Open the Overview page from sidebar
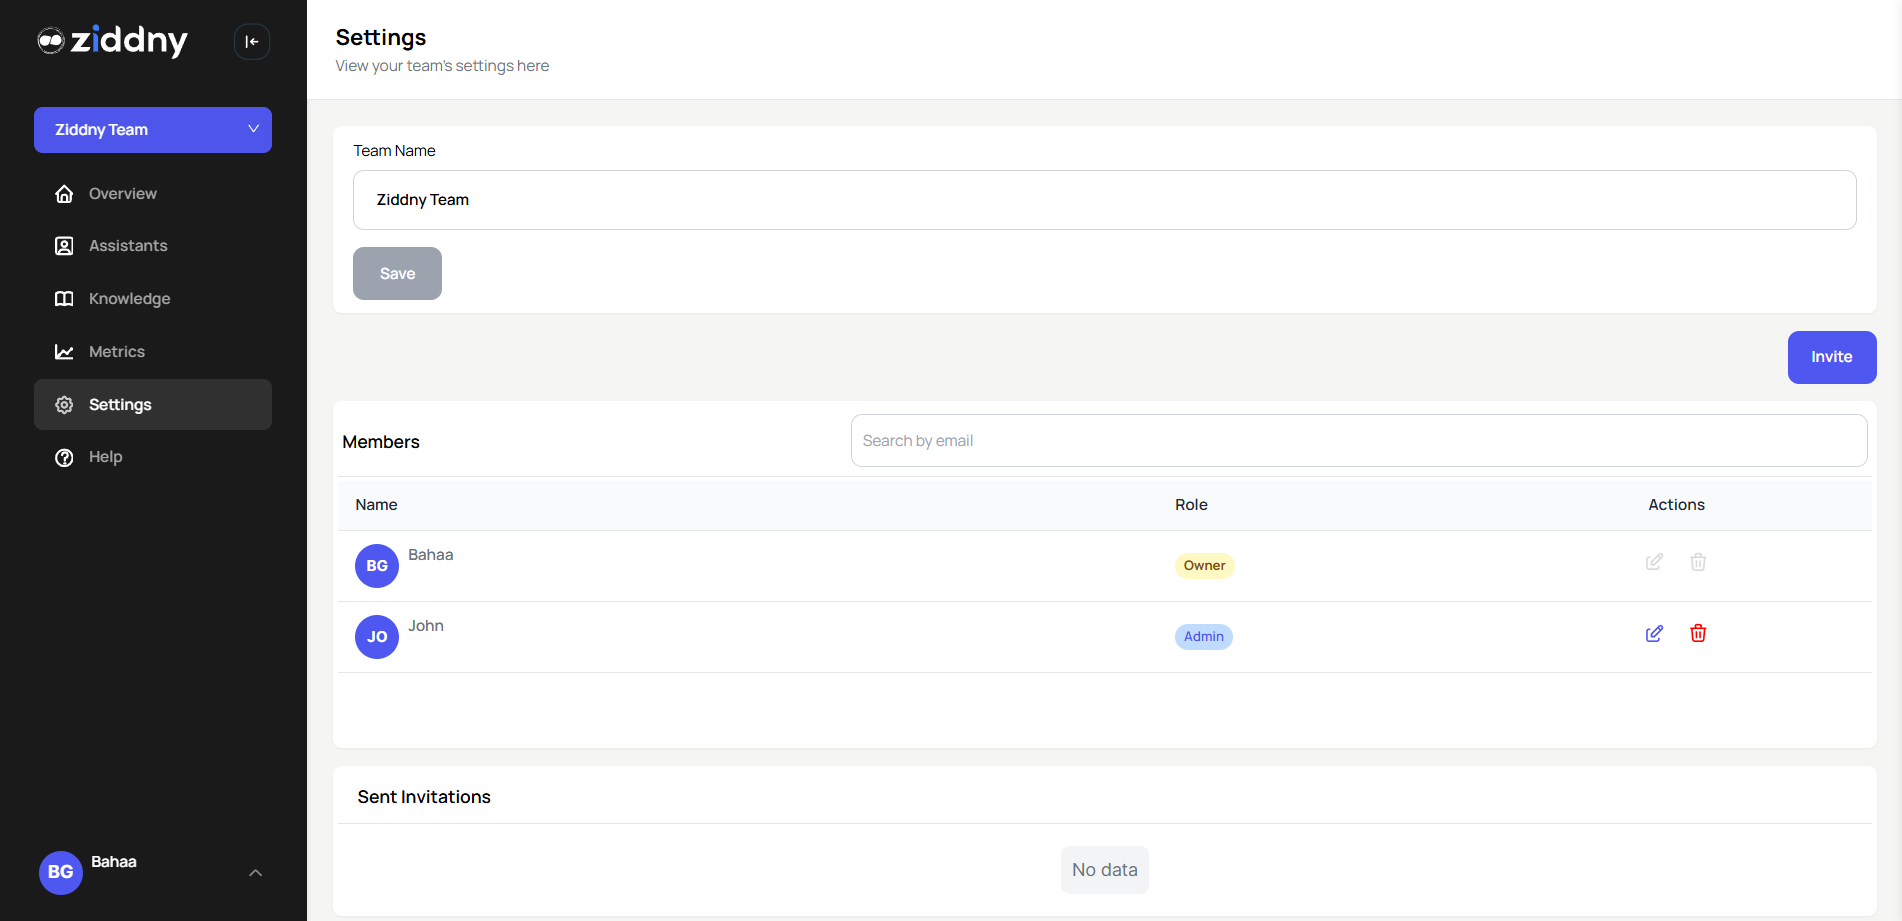 [x=122, y=193]
